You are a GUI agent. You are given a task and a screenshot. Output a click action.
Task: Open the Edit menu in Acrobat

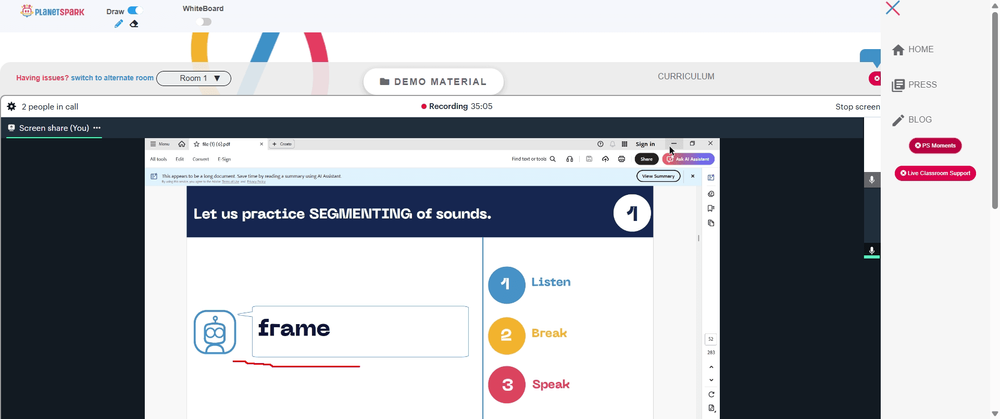(x=180, y=159)
